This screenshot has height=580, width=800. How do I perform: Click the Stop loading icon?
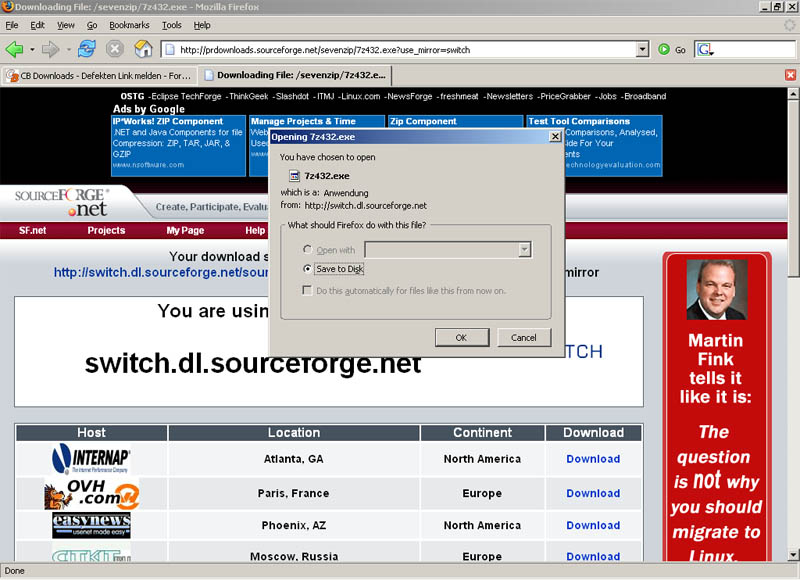(x=115, y=49)
